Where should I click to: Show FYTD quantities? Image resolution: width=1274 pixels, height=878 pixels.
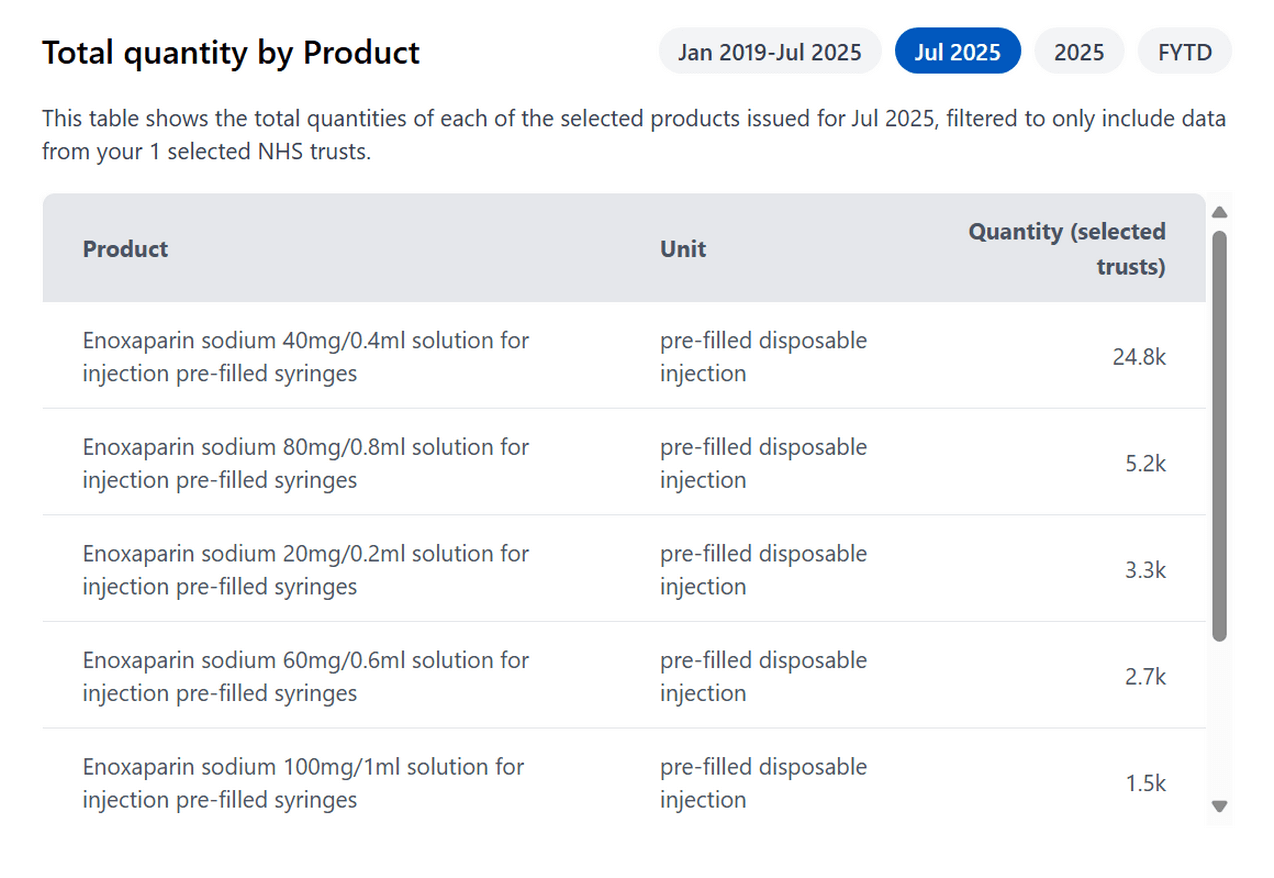pyautogui.click(x=1185, y=52)
